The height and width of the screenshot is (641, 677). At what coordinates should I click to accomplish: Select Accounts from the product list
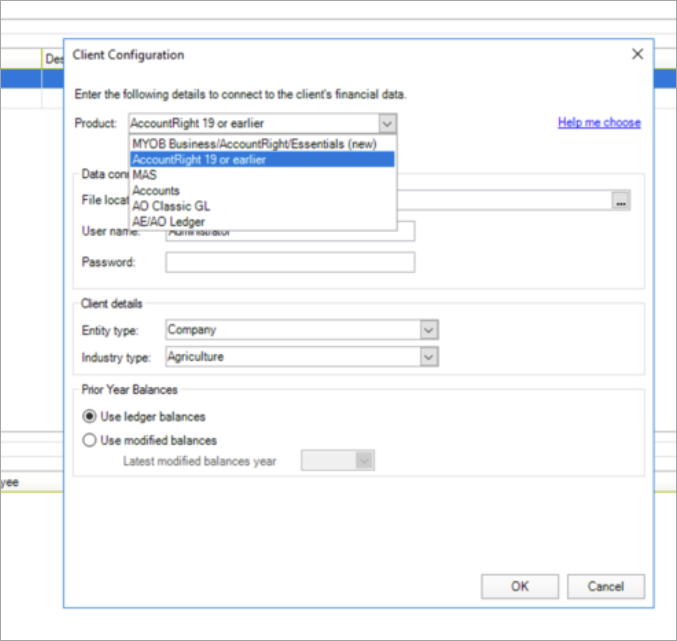pyautogui.click(x=263, y=190)
